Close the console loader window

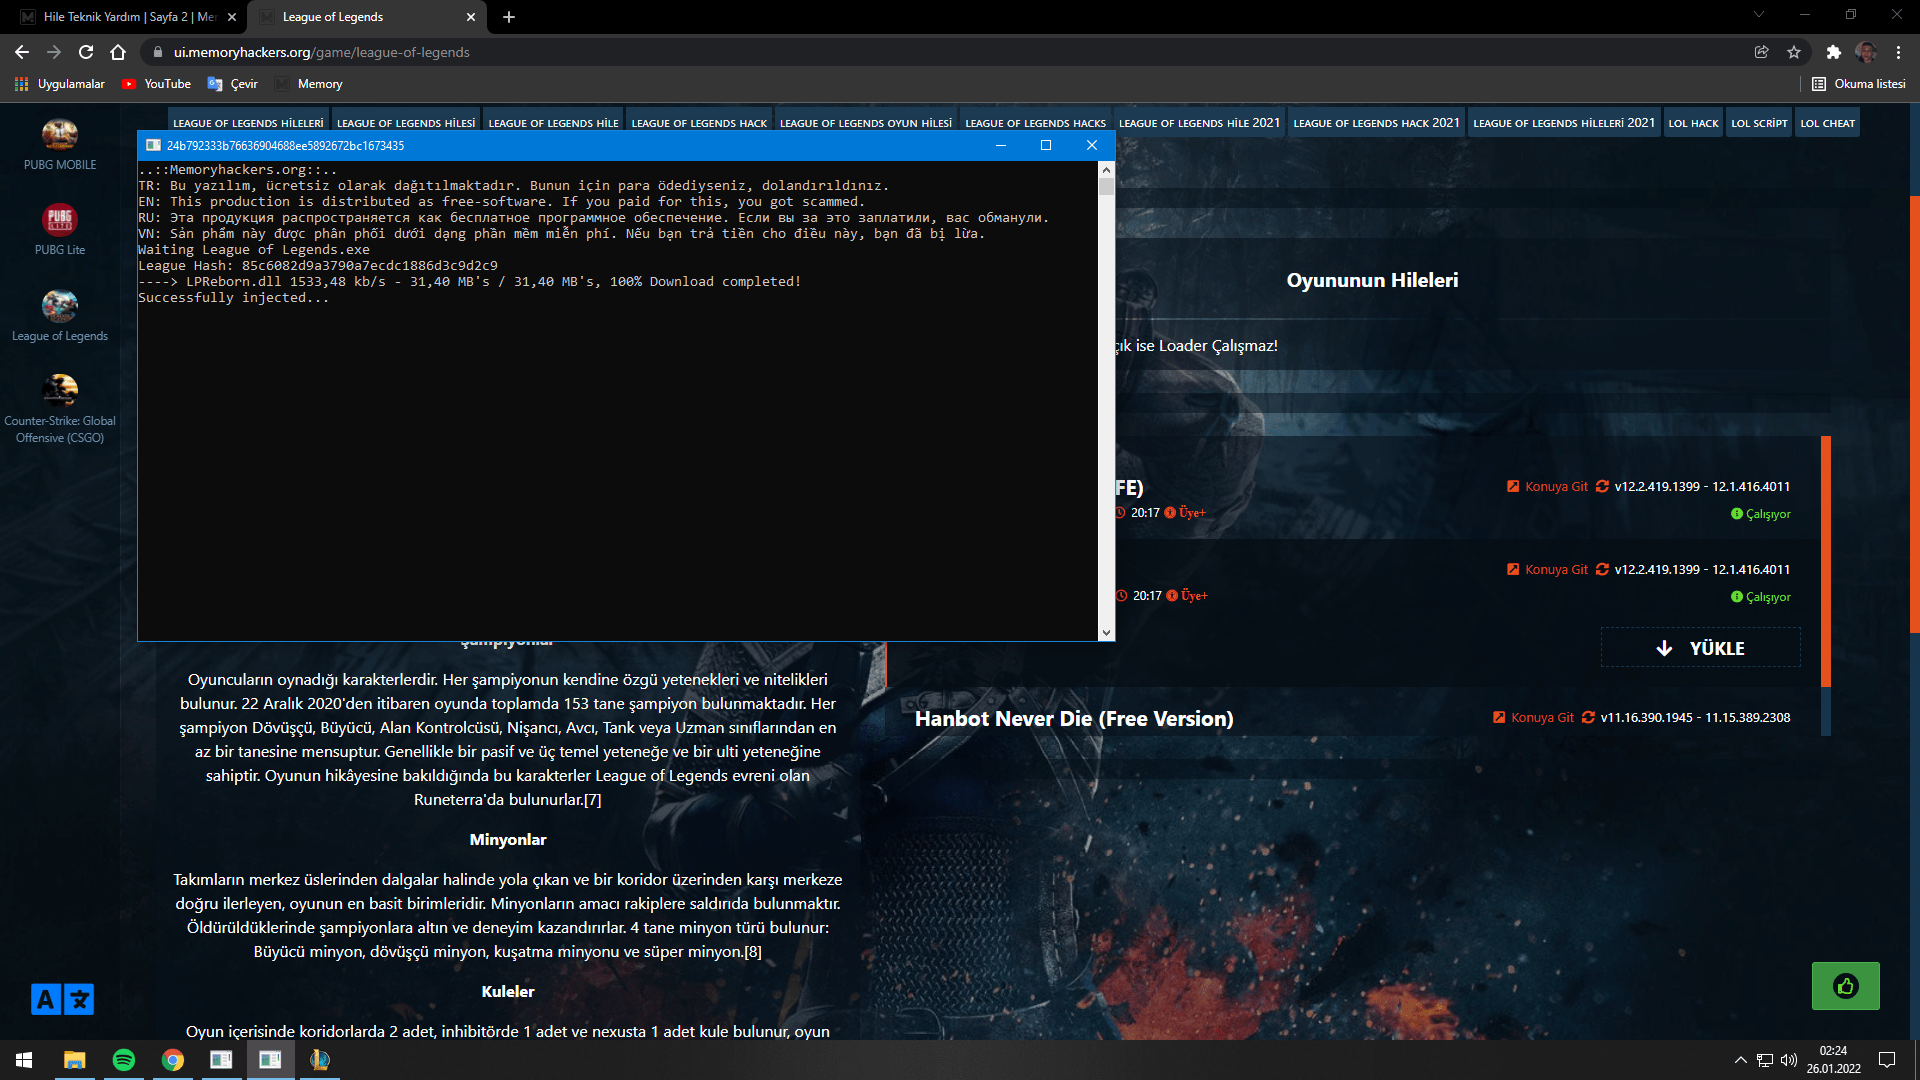(1092, 146)
